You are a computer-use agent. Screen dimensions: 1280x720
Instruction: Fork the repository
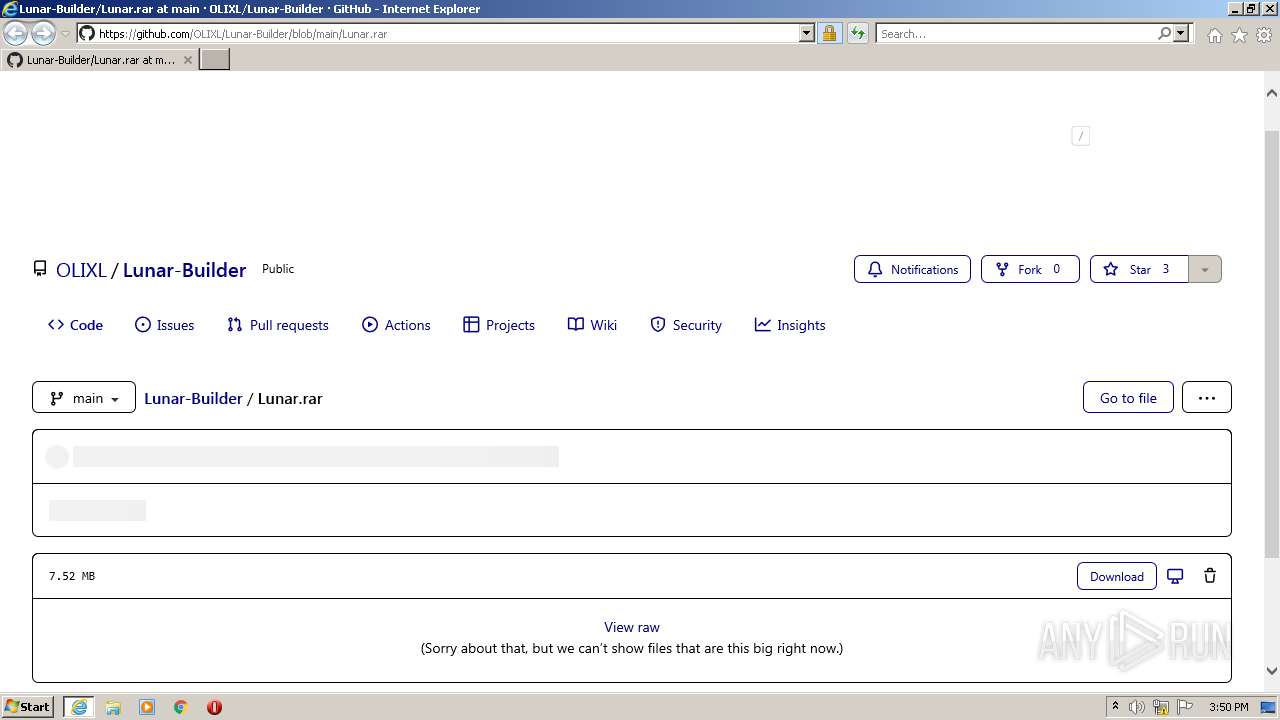pos(1030,269)
